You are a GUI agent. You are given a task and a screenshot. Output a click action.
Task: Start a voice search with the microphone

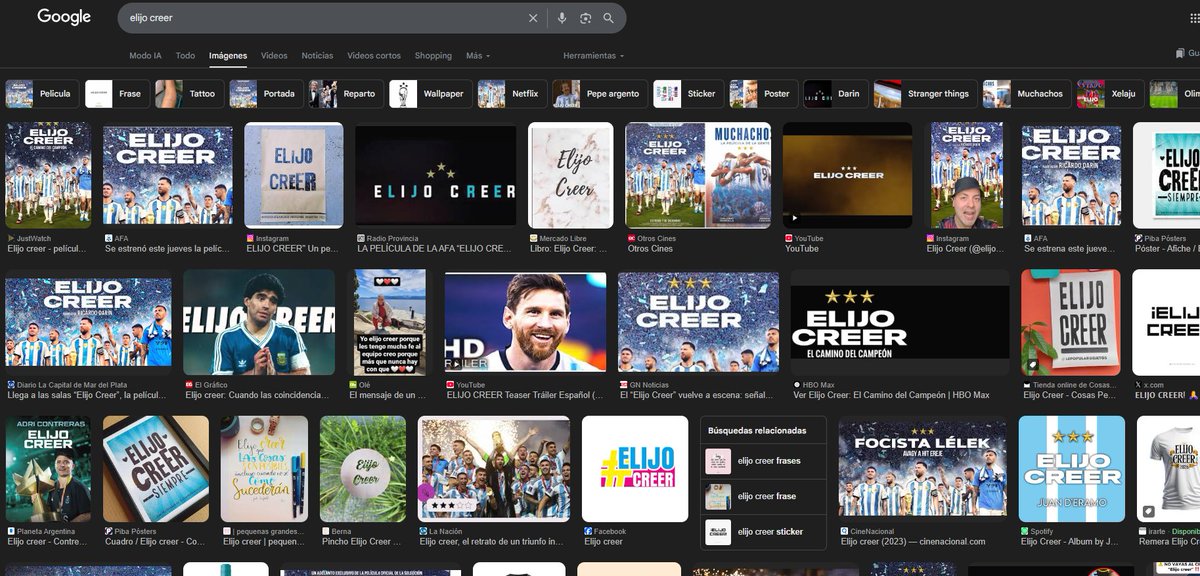click(x=561, y=18)
